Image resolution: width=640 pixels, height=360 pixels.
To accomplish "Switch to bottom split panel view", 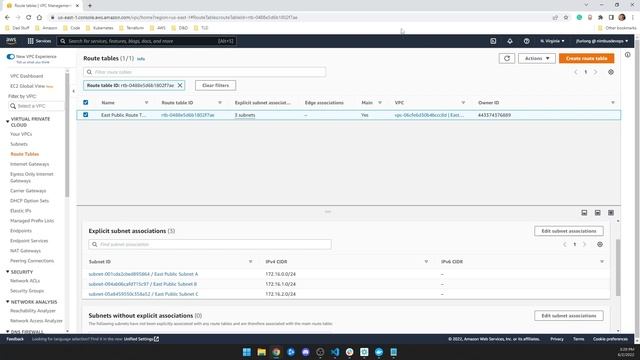I will click(584, 213).
